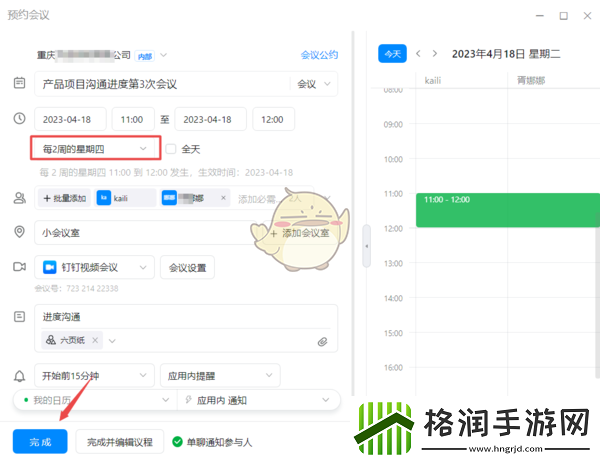
Task: Click the 批量添加 button
Action: (x=64, y=198)
